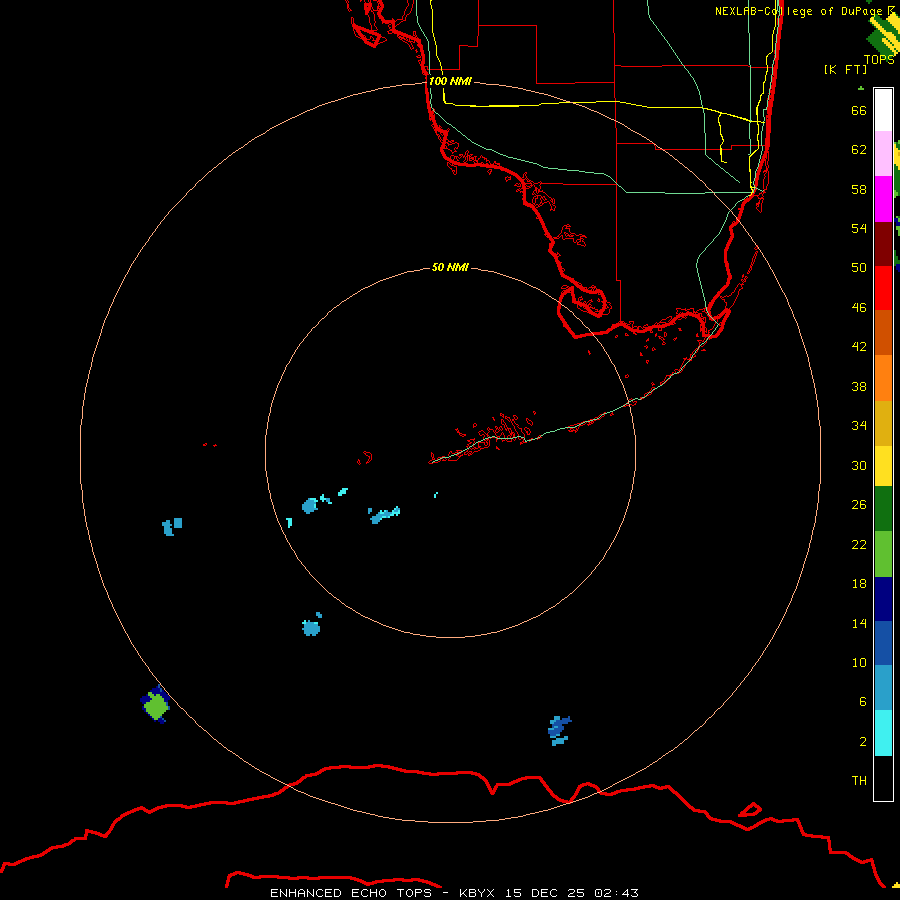Click the KBYX radar site identifier
This screenshot has height=900, width=900.
[479, 893]
